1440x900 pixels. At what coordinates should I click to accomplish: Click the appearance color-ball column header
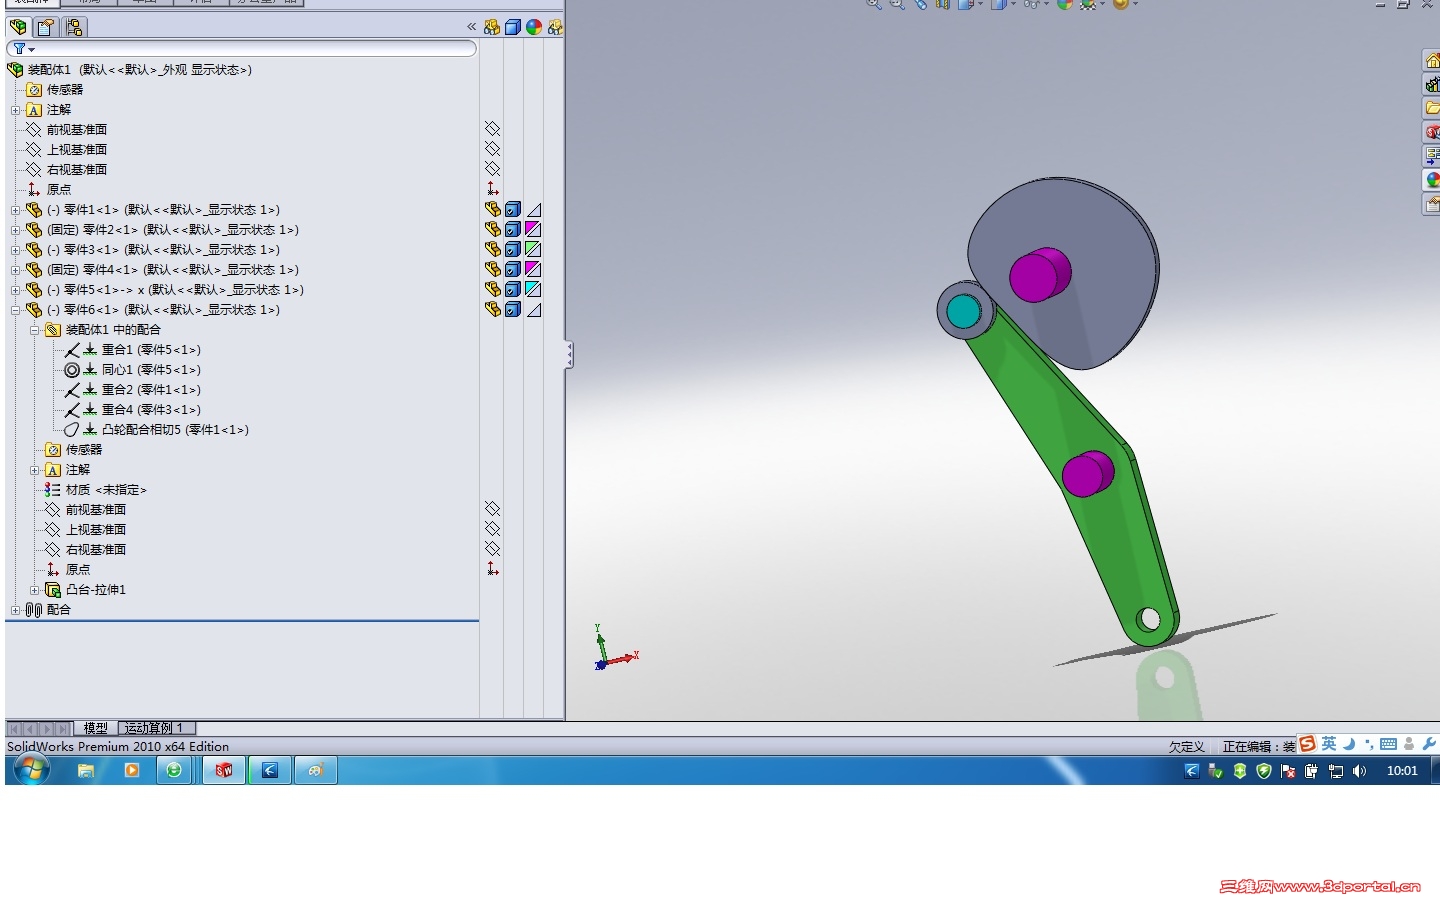(x=534, y=27)
